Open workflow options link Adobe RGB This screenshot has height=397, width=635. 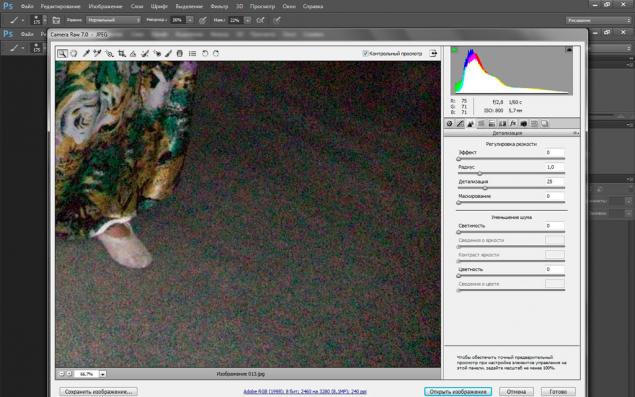[305, 391]
